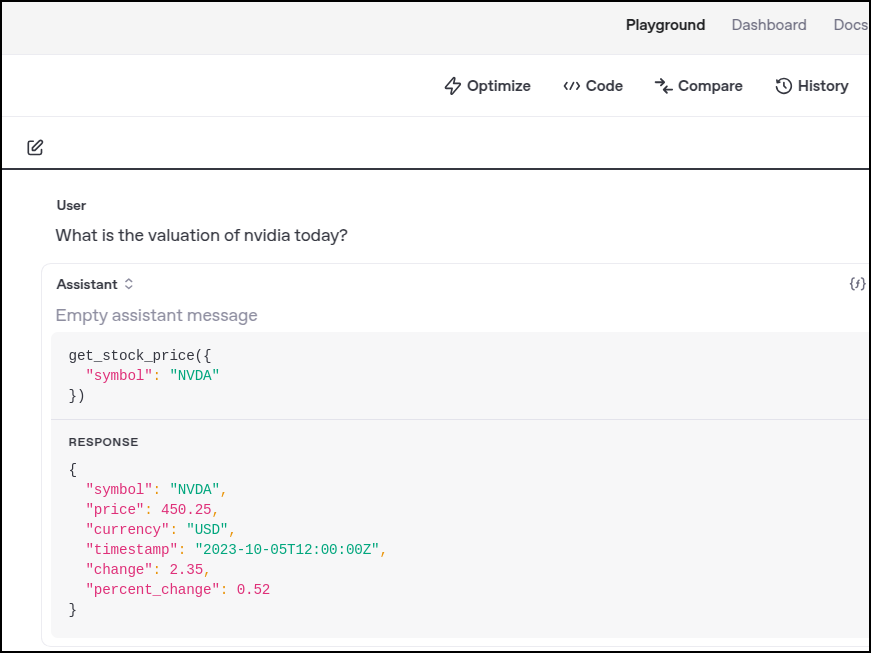Screen dimensions: 871x653
Task: Click the new chat pencil icon
Action: [x=35, y=148]
